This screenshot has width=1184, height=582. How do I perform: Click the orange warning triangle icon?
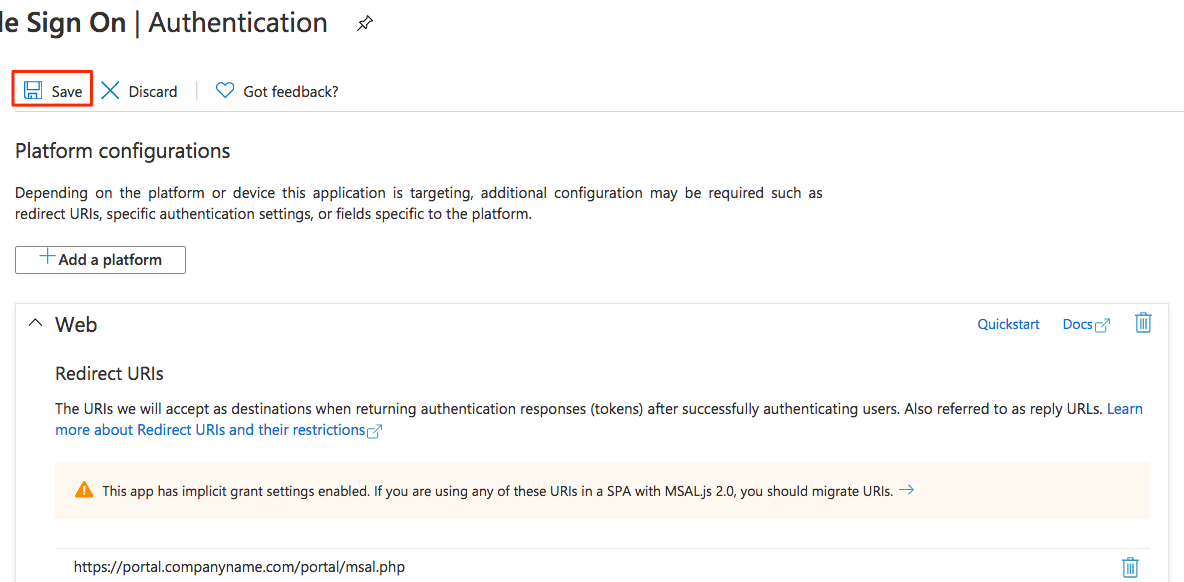click(84, 491)
